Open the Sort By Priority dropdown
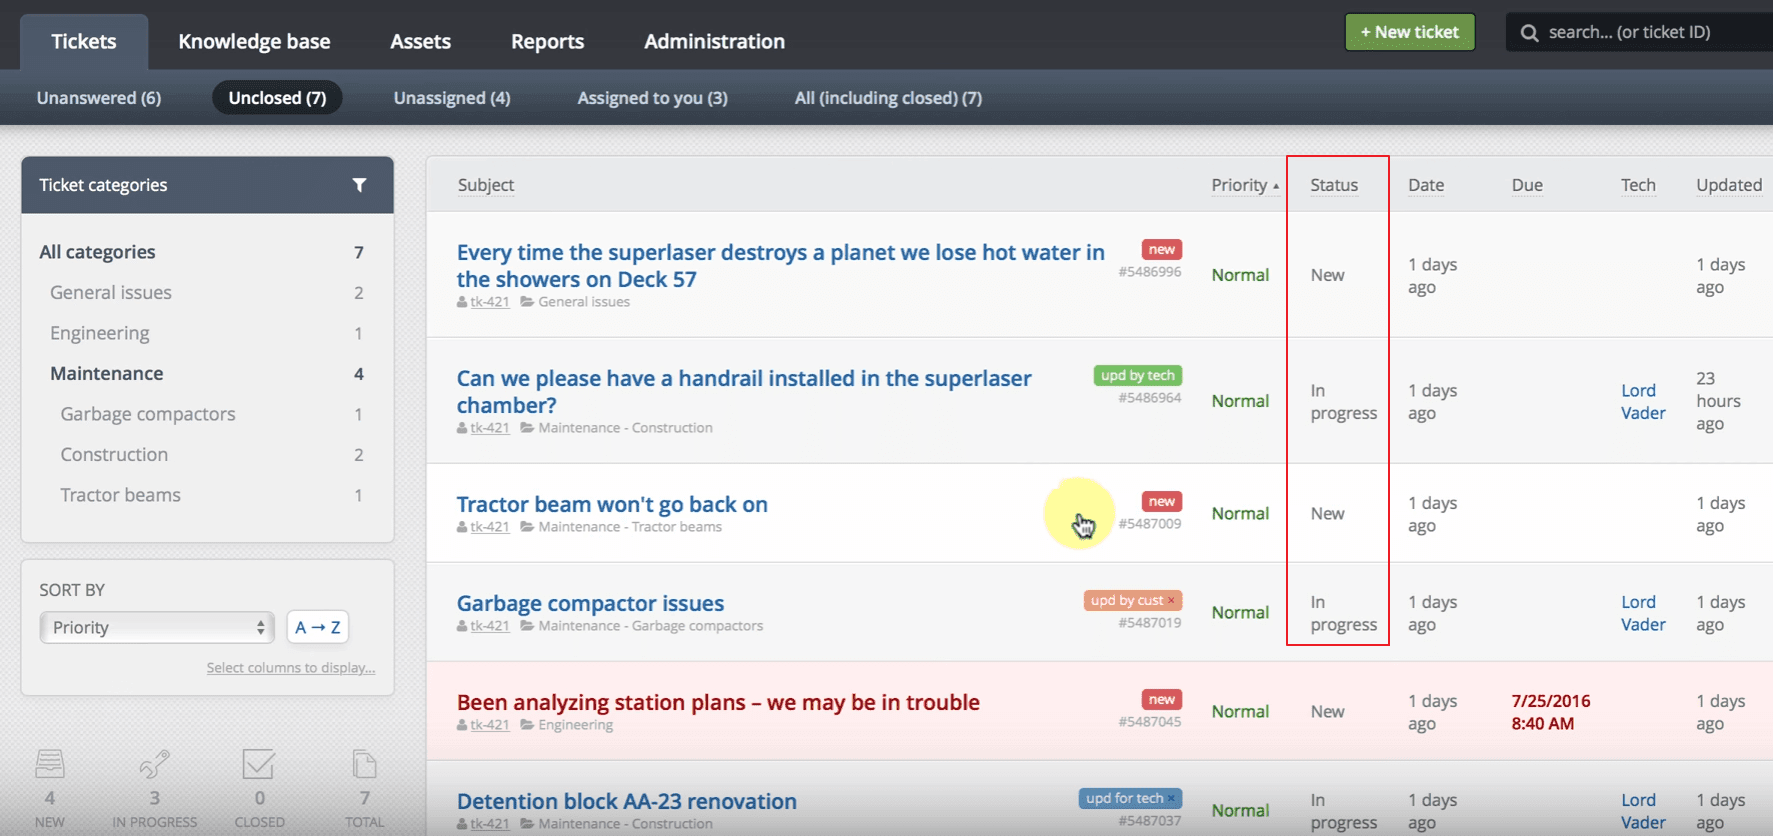The height and width of the screenshot is (836, 1773). tap(157, 627)
